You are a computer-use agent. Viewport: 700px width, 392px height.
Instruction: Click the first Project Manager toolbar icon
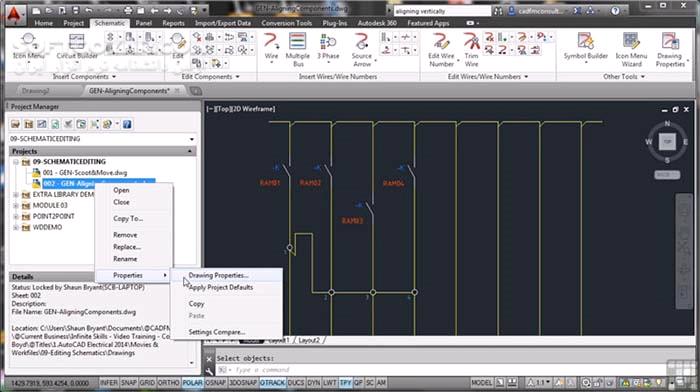15,124
